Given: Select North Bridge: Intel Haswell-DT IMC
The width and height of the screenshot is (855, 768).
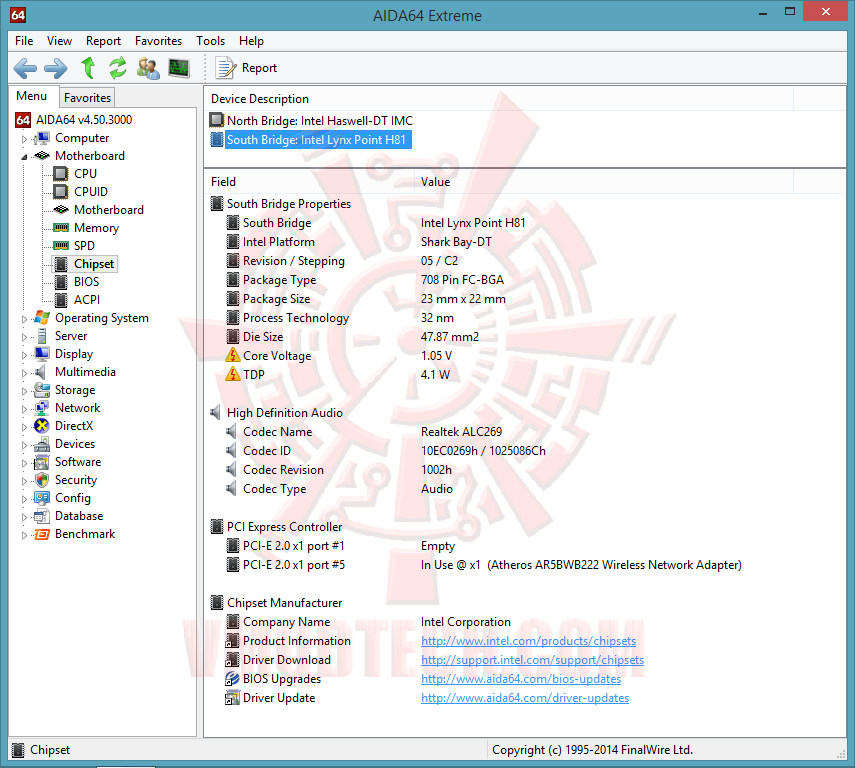Looking at the screenshot, I should (x=311, y=120).
